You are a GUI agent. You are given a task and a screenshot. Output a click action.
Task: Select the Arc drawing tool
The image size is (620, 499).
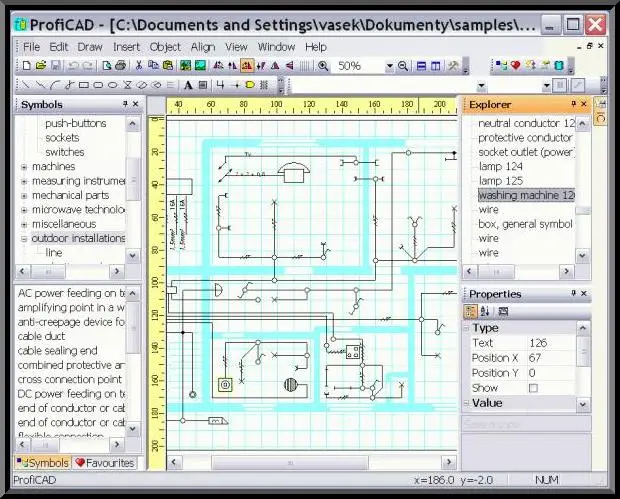(55, 85)
